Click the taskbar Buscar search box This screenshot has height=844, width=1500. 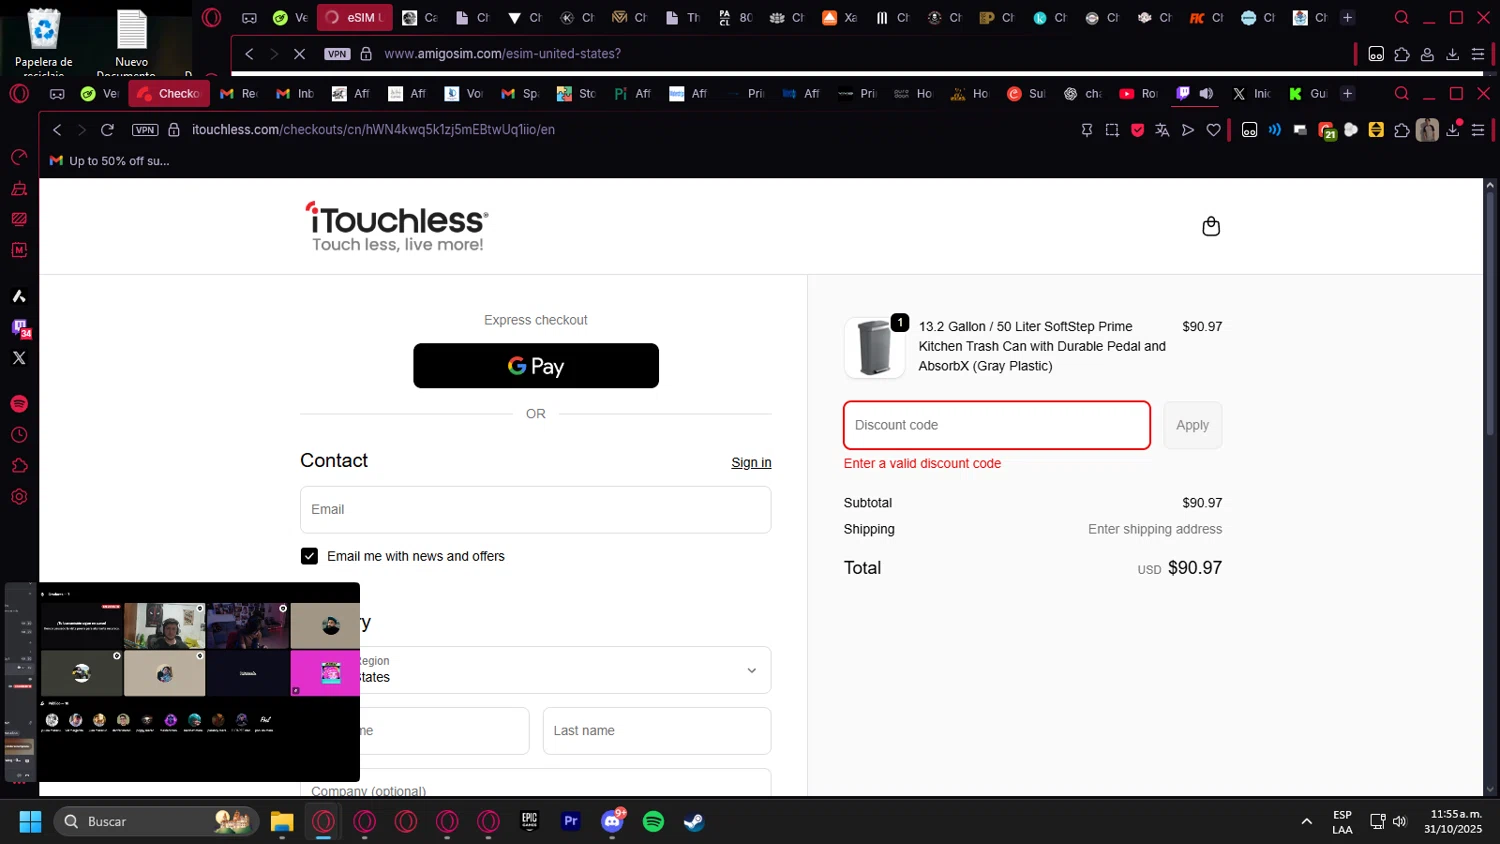click(156, 822)
